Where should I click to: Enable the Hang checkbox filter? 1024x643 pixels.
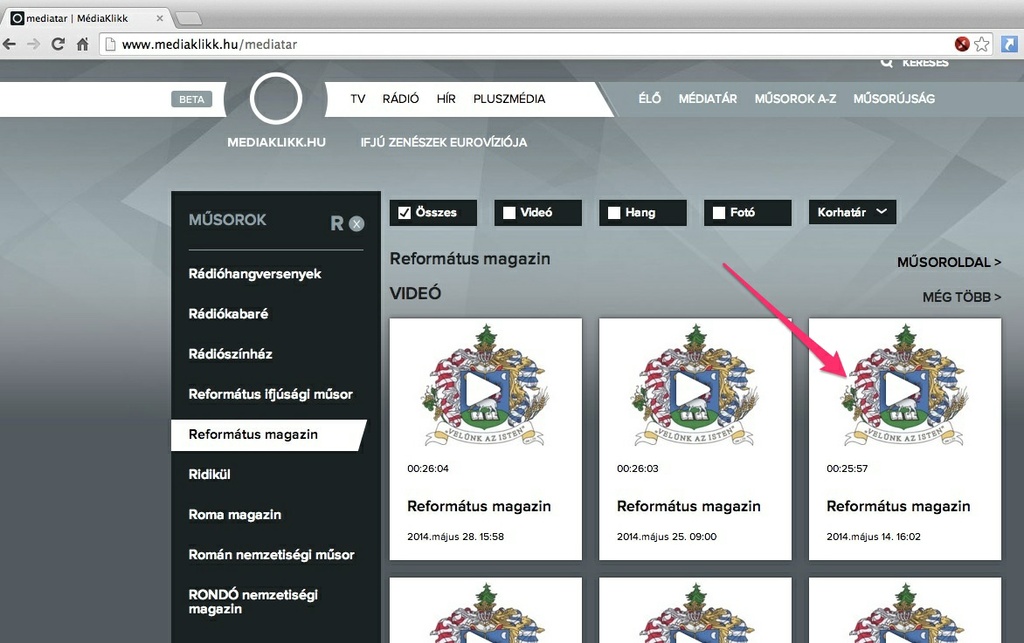coord(614,213)
